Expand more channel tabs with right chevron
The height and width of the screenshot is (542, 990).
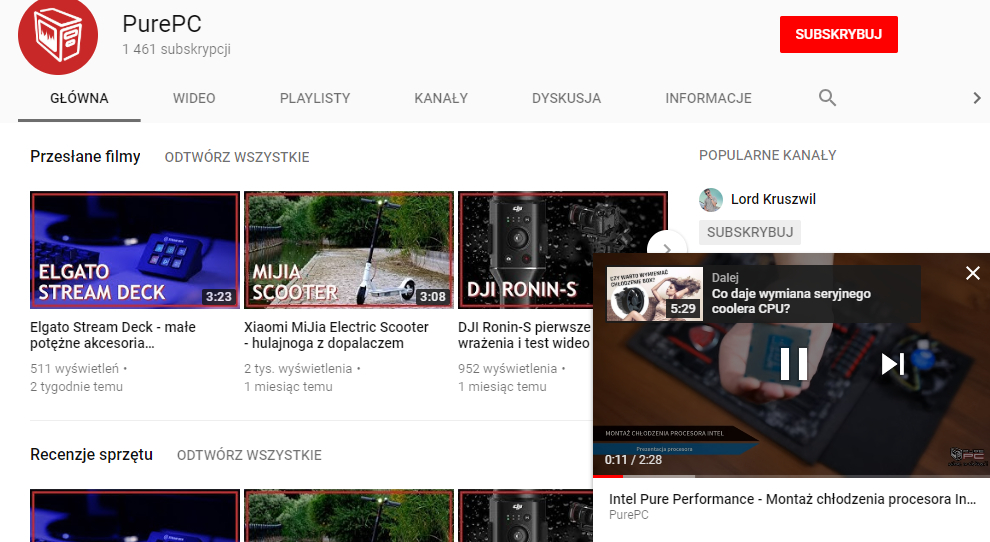pos(977,98)
